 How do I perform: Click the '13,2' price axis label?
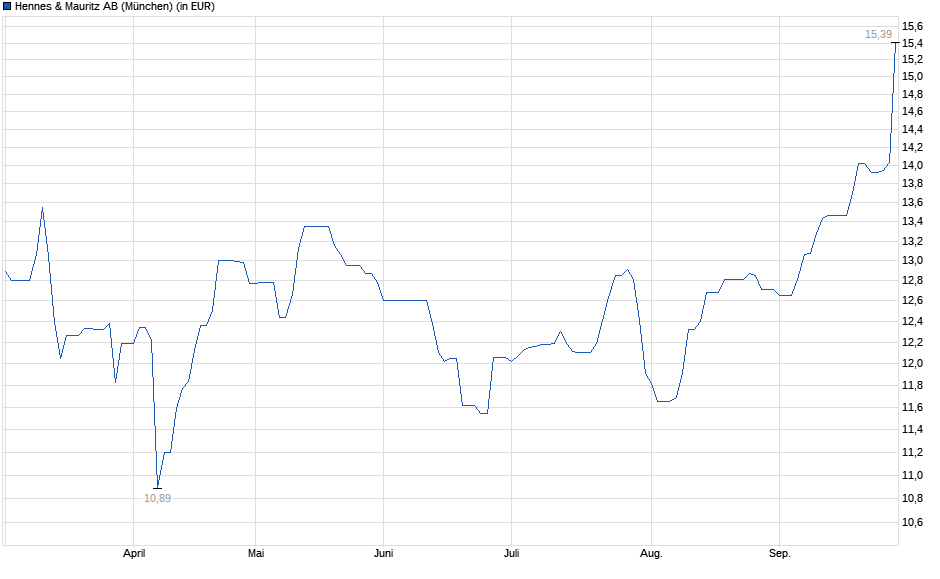tap(912, 242)
